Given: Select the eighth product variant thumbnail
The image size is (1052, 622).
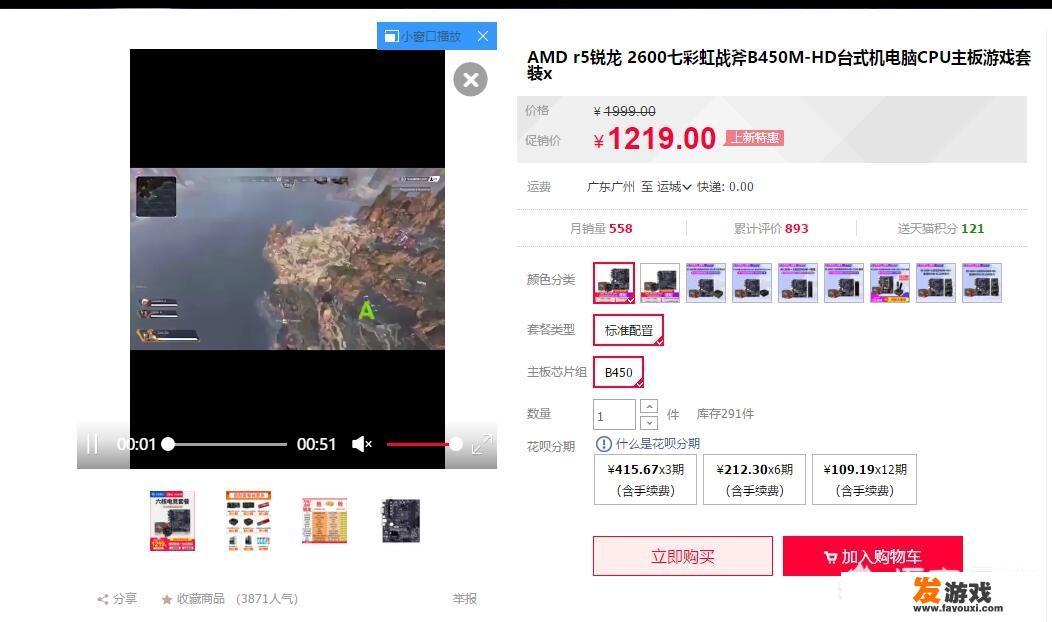Looking at the screenshot, I should [936, 283].
